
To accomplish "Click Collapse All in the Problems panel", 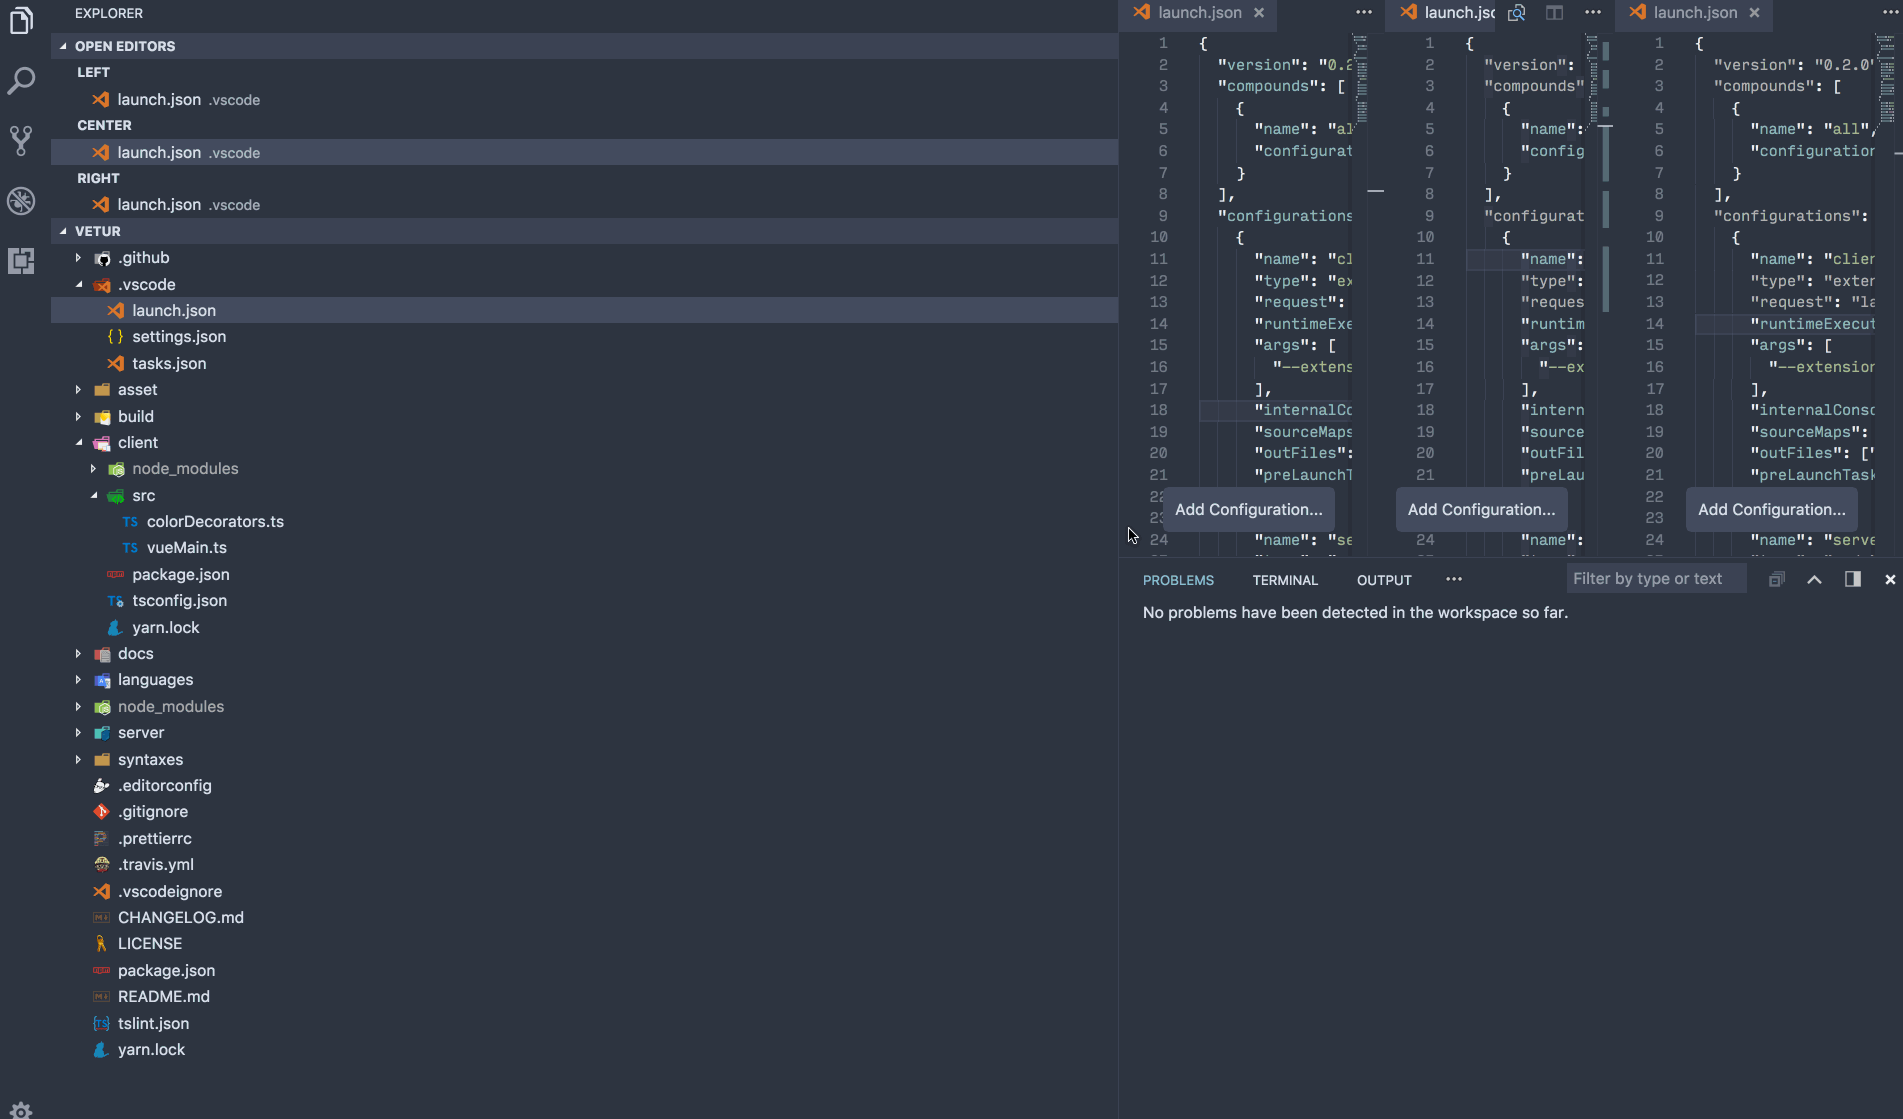I will coord(1777,580).
